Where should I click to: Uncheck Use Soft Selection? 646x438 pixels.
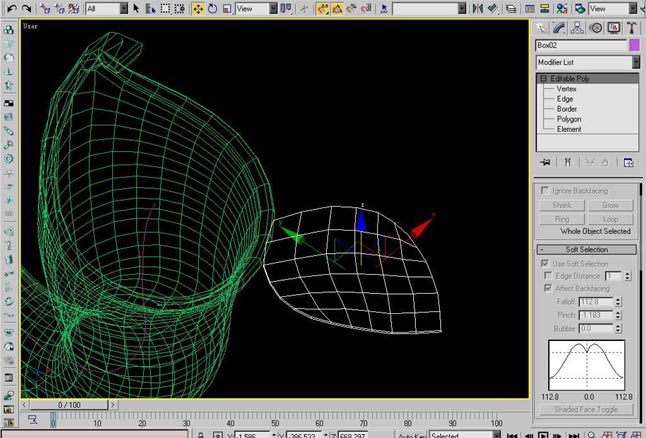pos(545,263)
